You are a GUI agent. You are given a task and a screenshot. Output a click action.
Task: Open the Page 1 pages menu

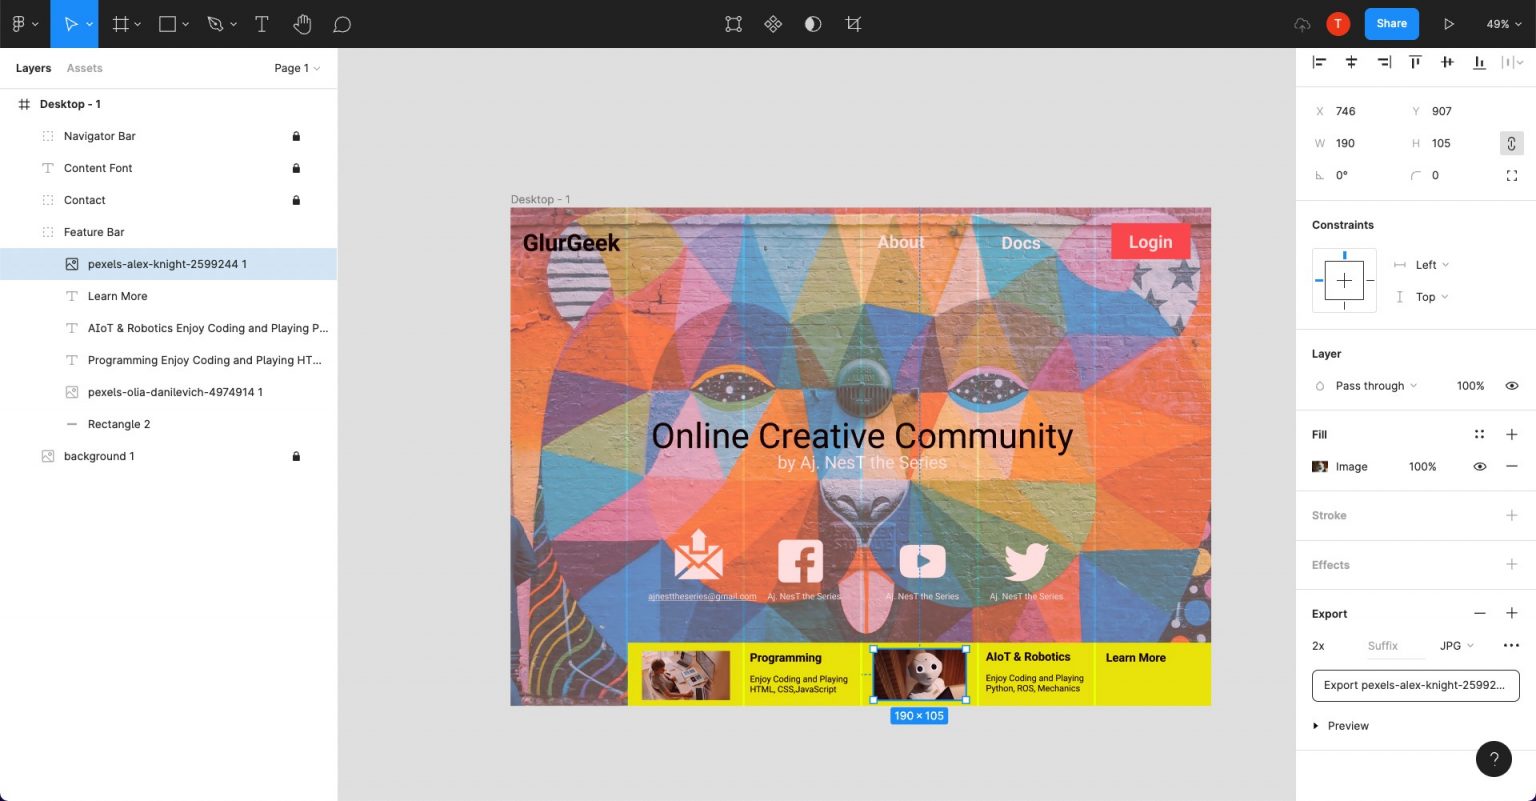click(x=296, y=68)
